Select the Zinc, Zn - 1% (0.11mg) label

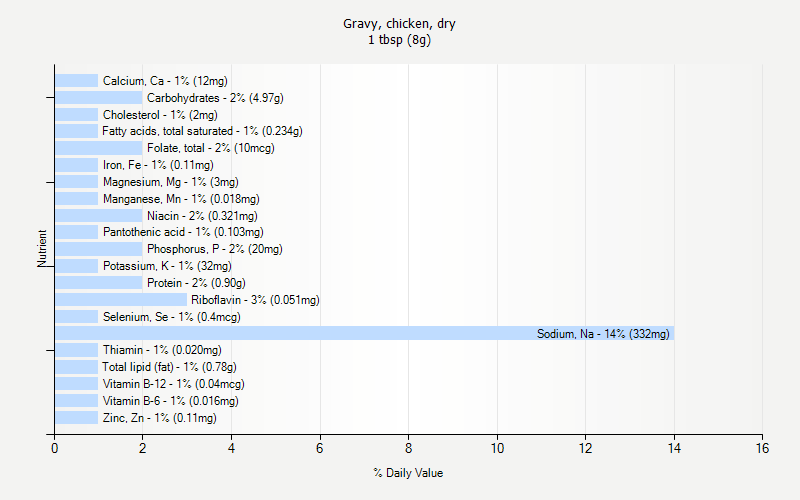(160, 418)
